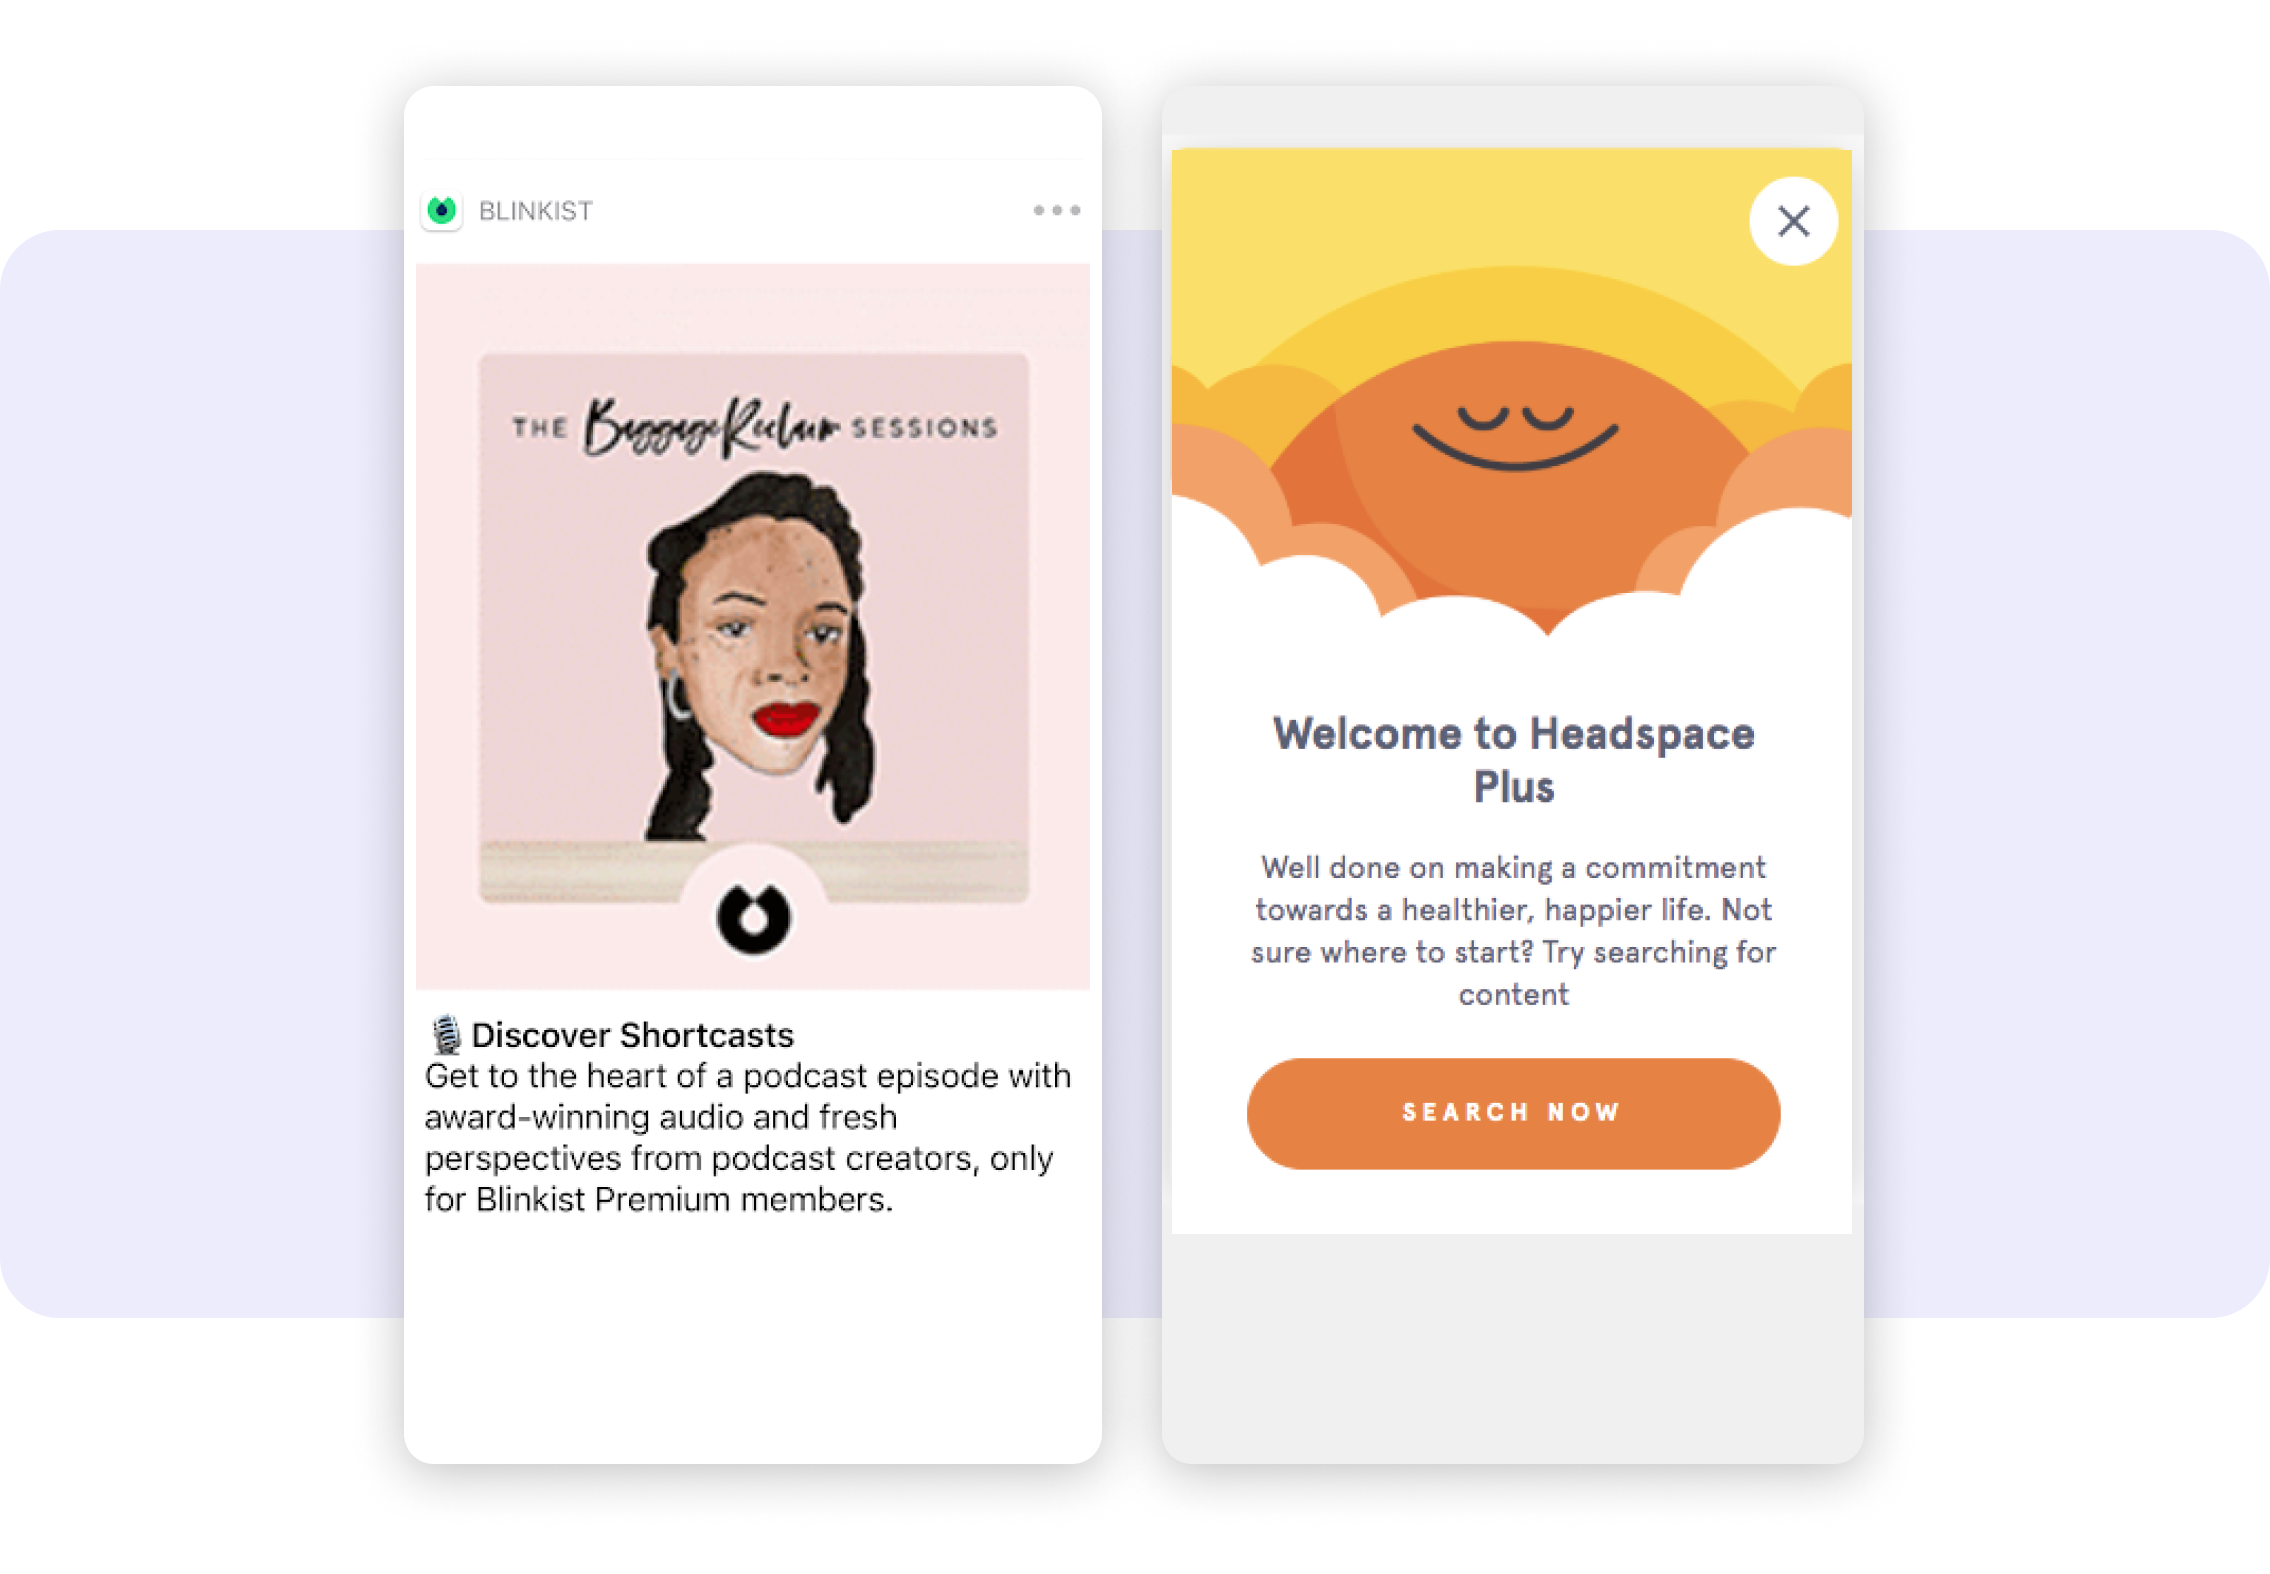Click the Blinkist green logo icon
The height and width of the screenshot is (1574, 2270).
click(x=445, y=210)
